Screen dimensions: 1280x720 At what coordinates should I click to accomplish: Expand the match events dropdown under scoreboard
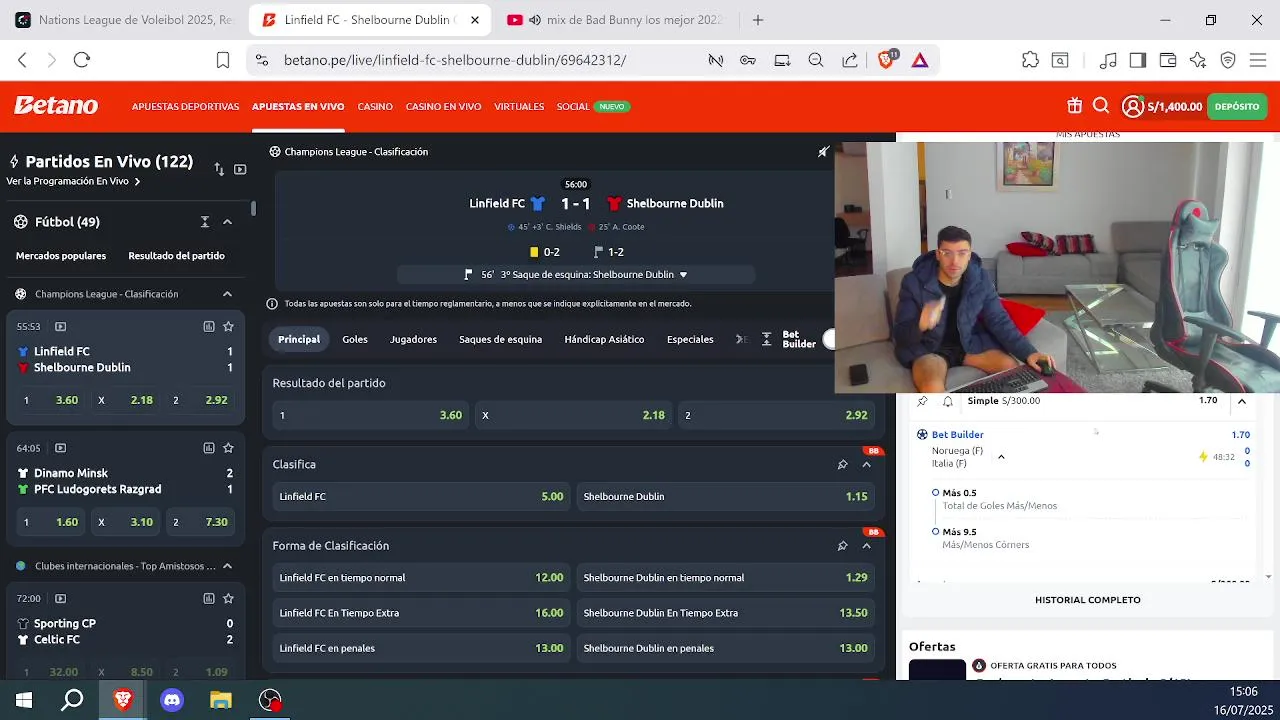pyautogui.click(x=684, y=275)
